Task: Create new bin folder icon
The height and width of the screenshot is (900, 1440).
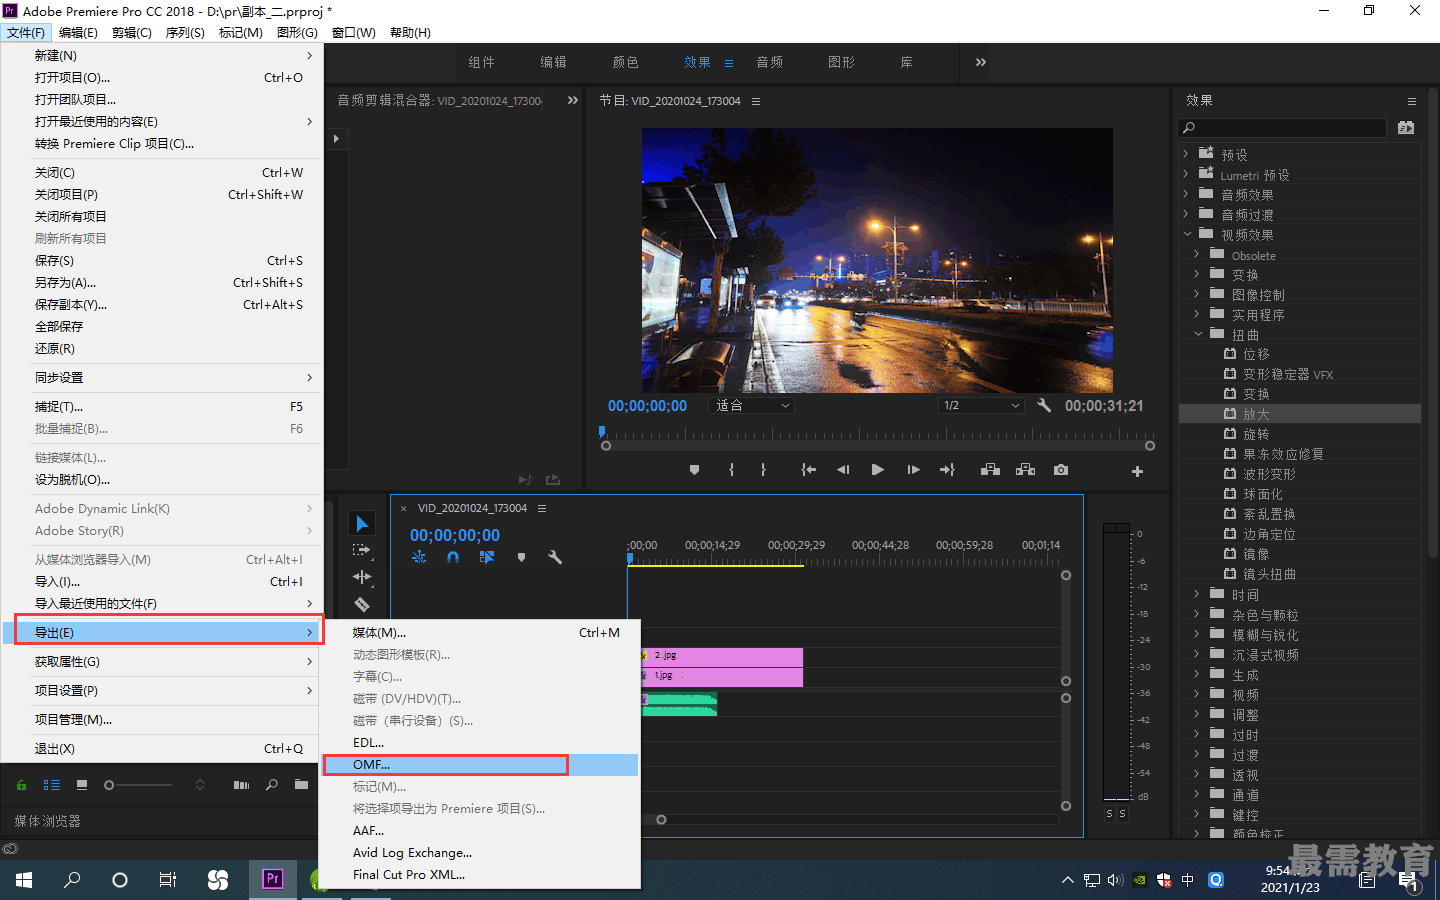Action: click(301, 785)
